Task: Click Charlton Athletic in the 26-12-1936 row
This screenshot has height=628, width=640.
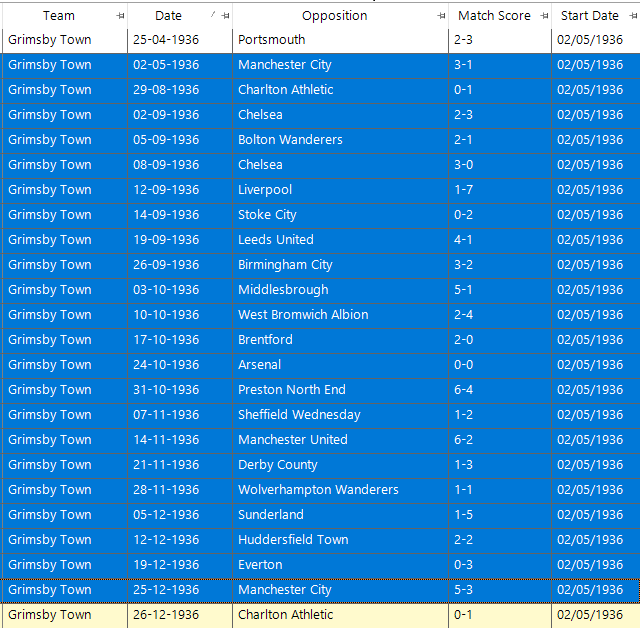Action: coord(340,615)
